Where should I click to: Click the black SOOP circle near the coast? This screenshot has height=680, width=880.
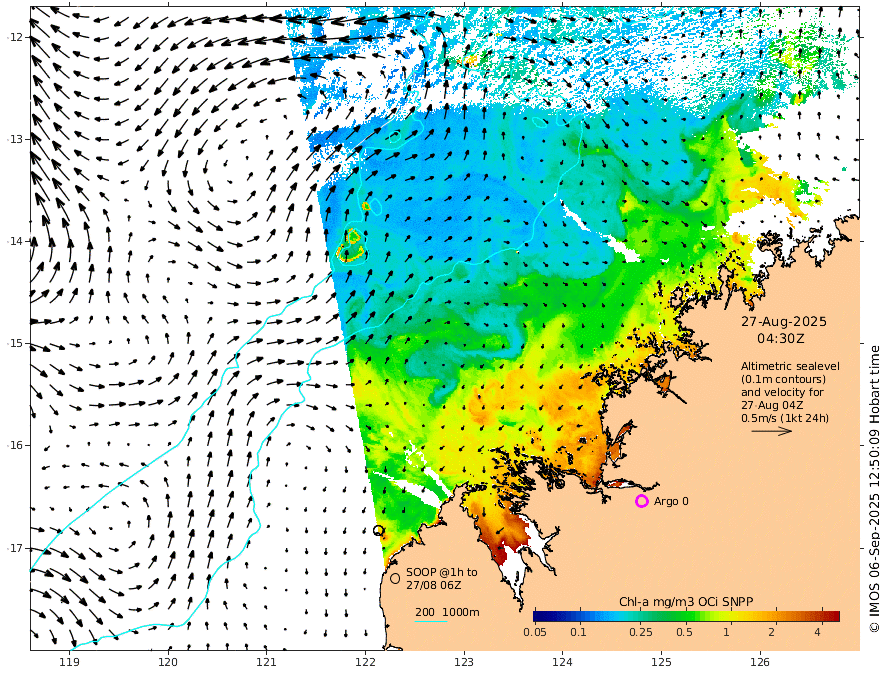[x=378, y=530]
